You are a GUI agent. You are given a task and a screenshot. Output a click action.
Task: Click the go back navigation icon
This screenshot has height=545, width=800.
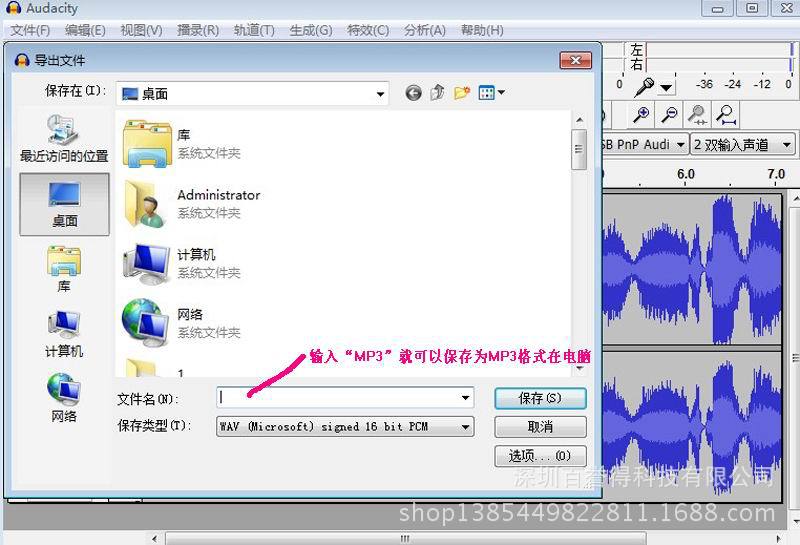413,93
